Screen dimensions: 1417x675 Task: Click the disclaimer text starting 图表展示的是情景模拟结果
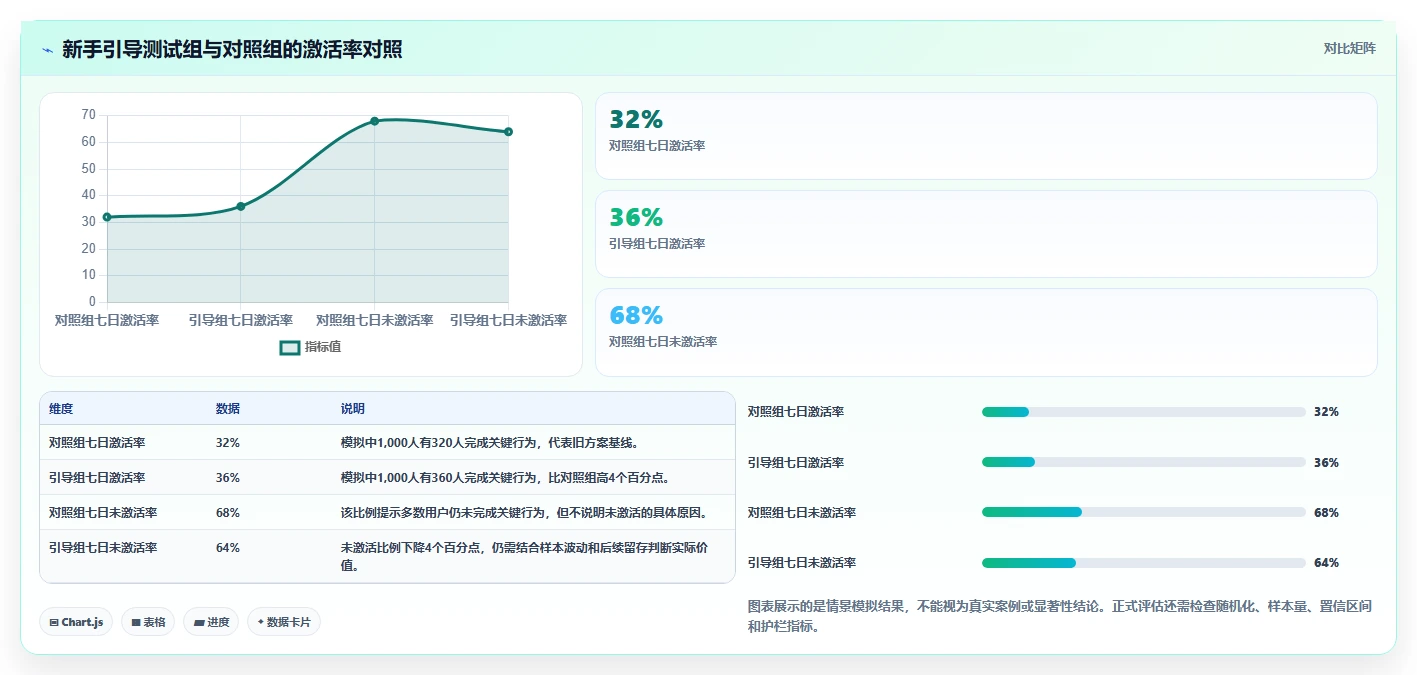[1060, 617]
